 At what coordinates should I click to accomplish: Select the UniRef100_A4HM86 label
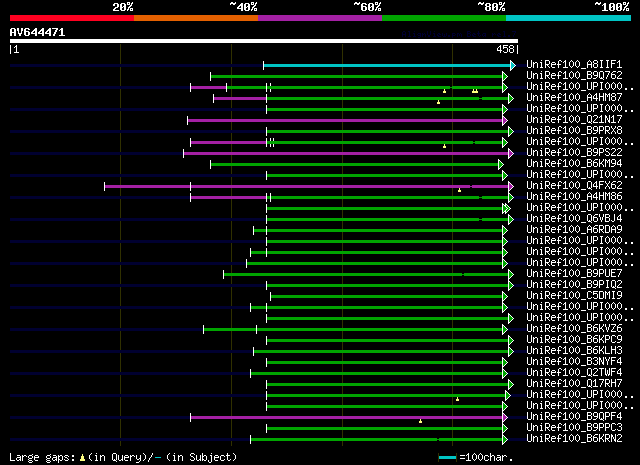pos(574,196)
